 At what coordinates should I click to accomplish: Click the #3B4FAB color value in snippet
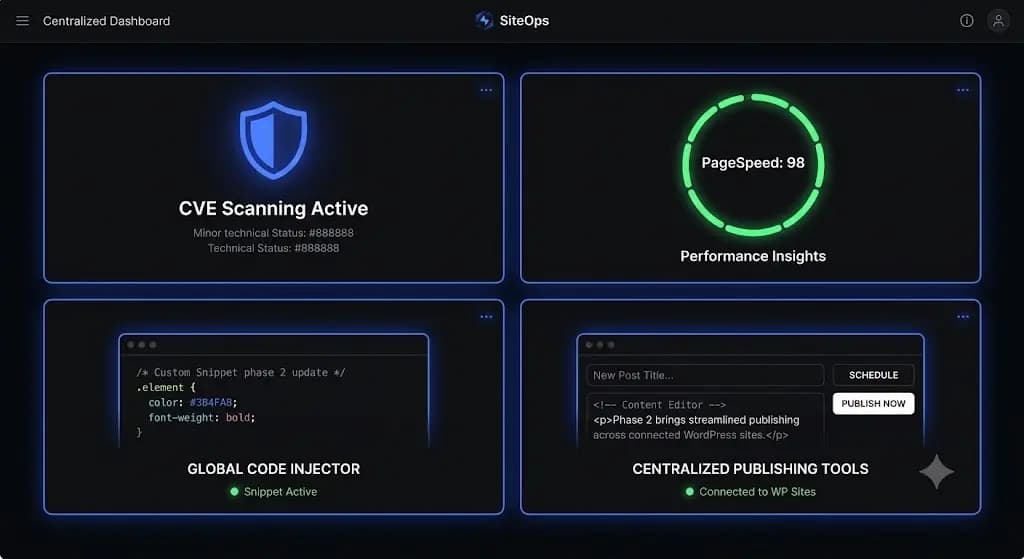pos(211,402)
